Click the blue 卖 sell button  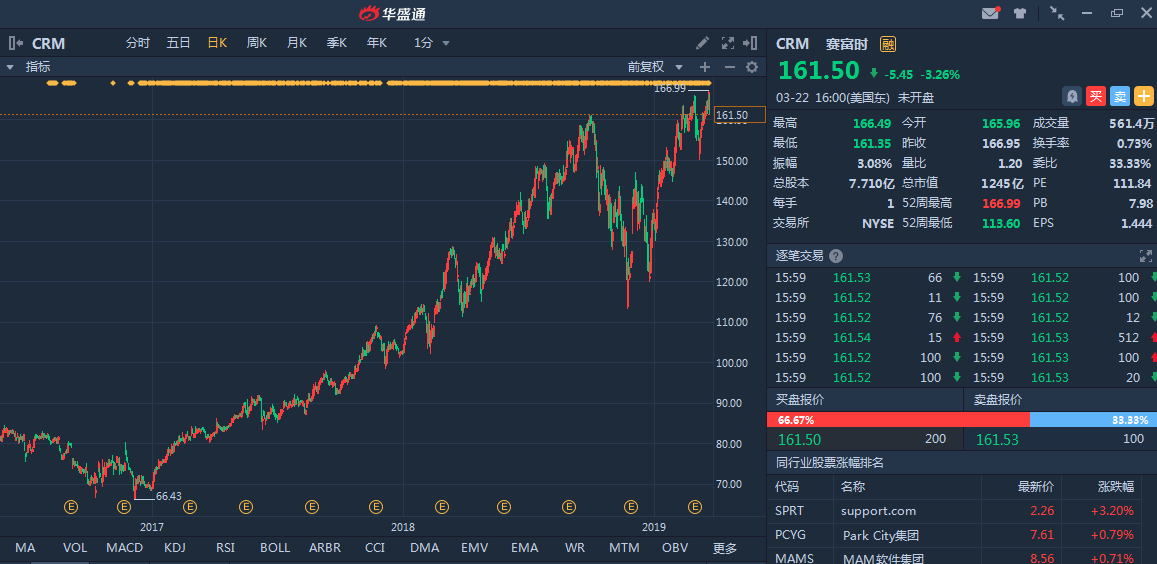tap(1120, 96)
